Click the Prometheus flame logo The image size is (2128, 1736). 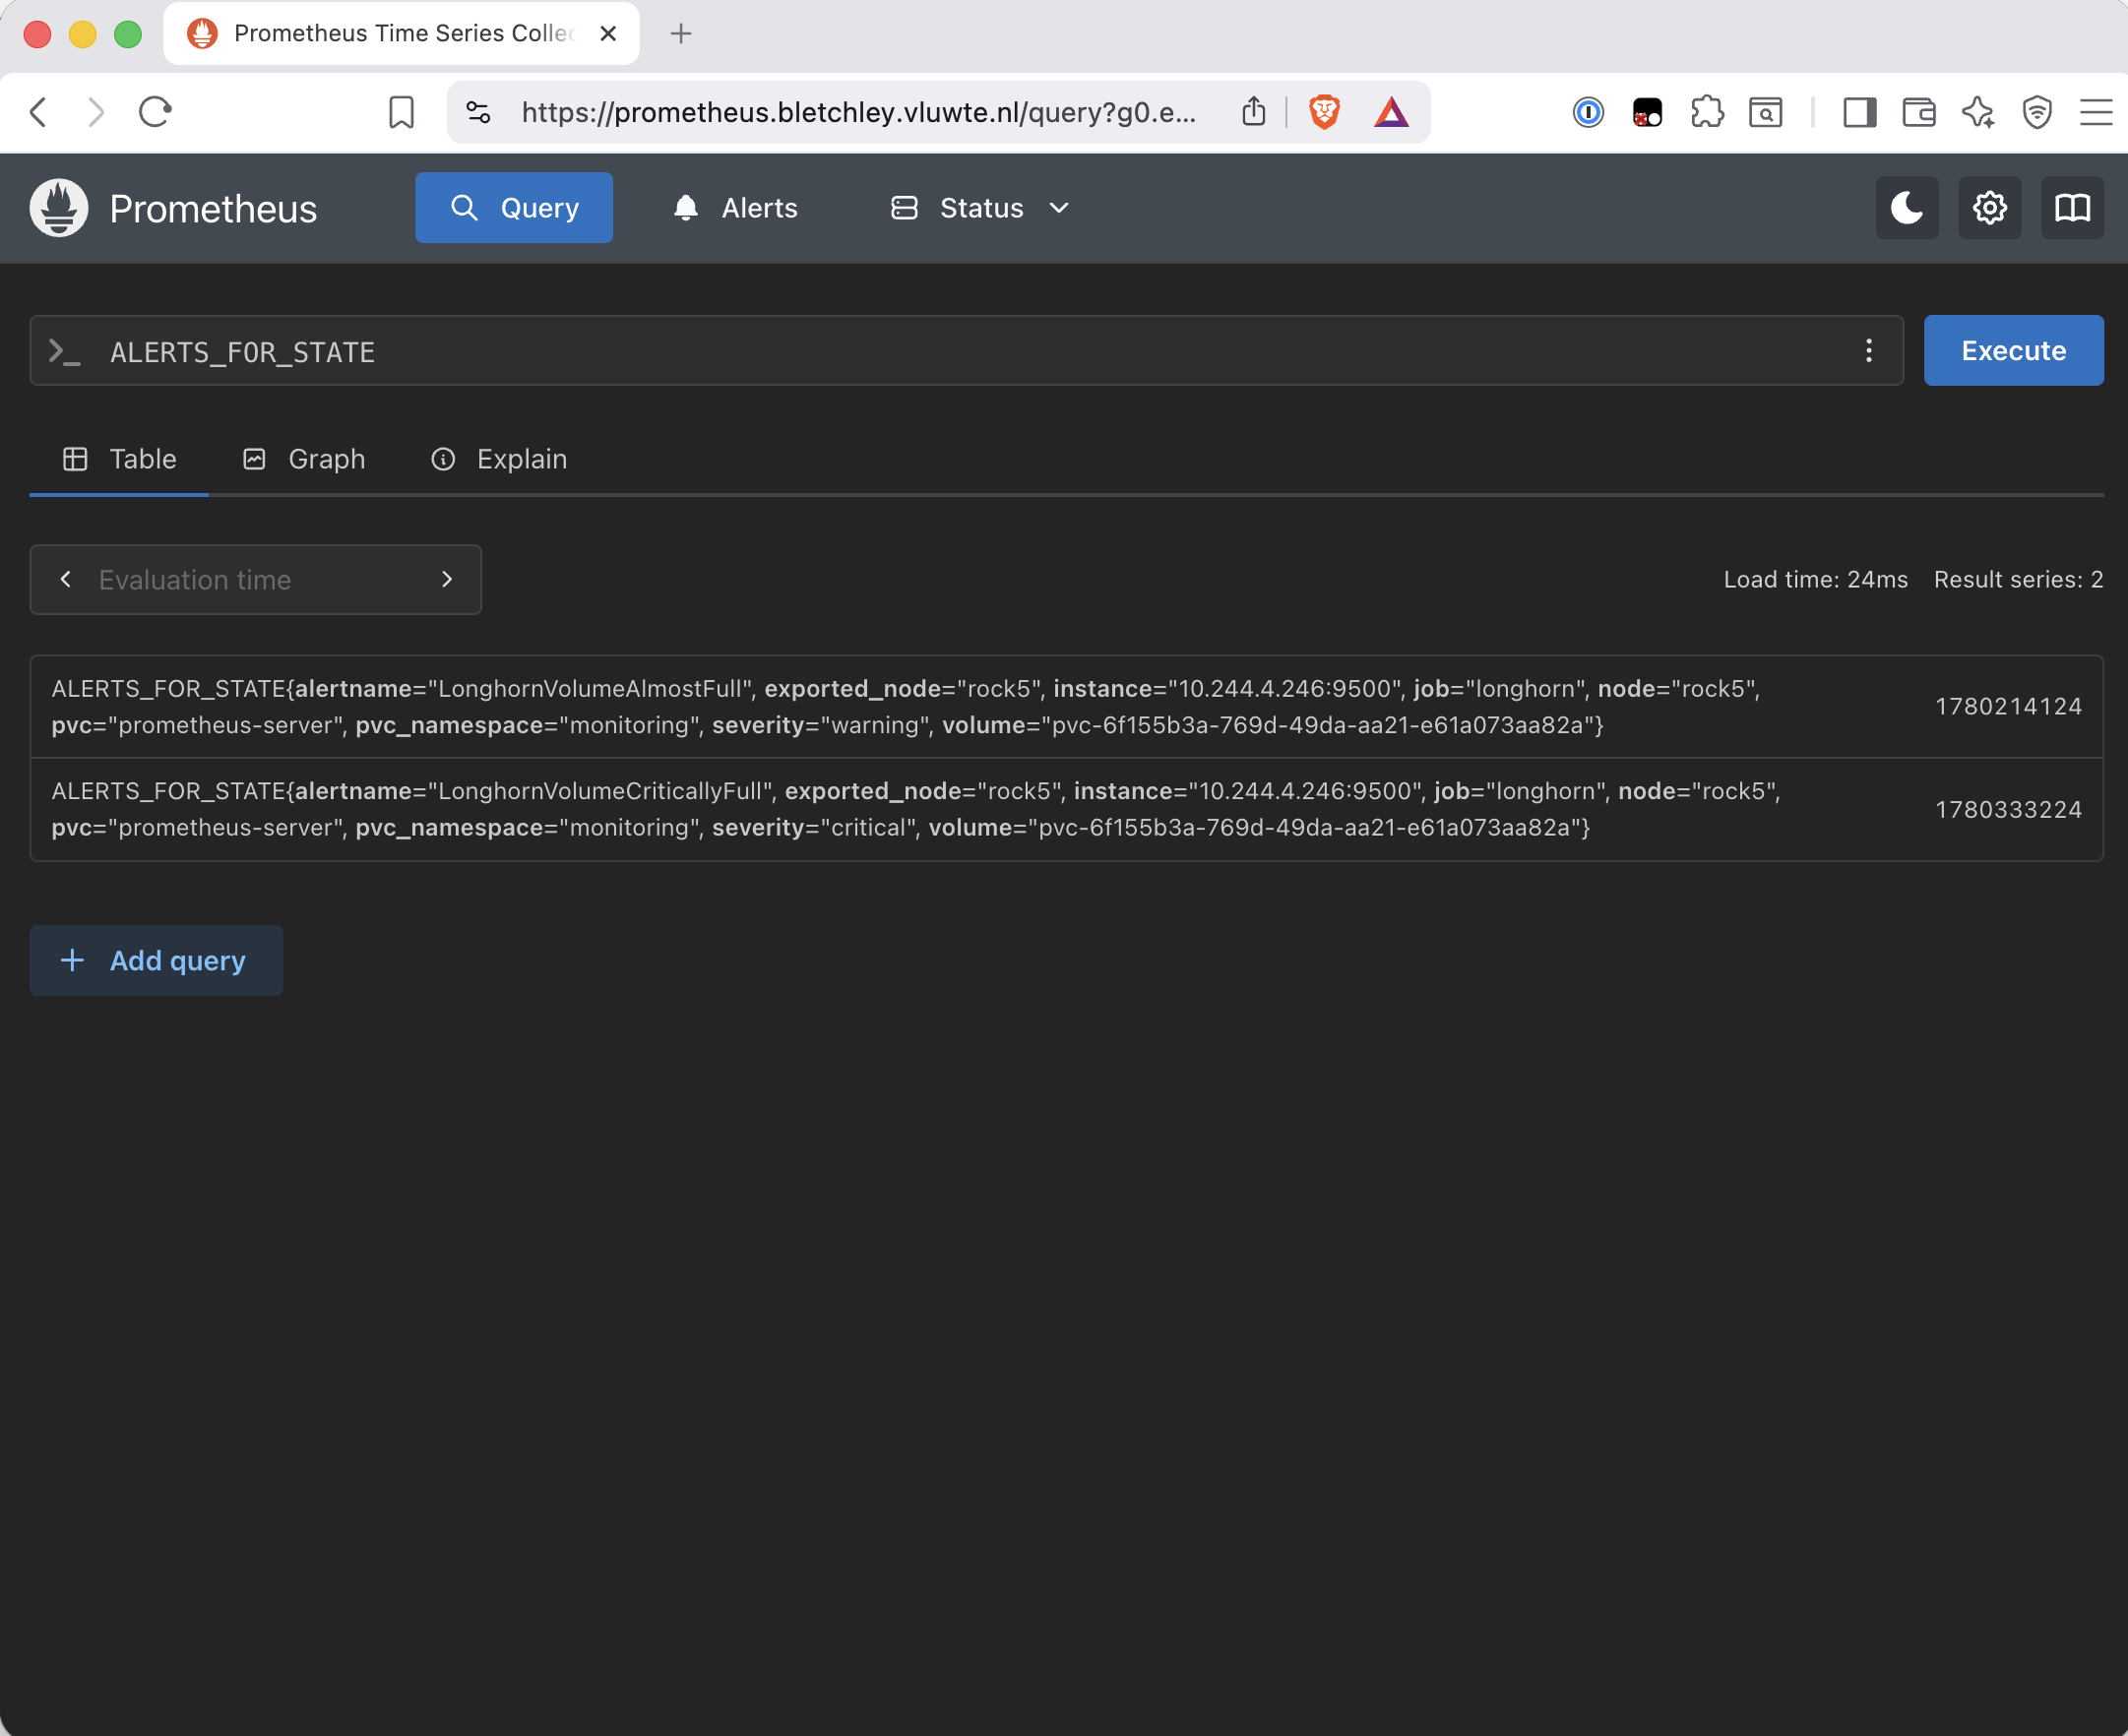(59, 208)
